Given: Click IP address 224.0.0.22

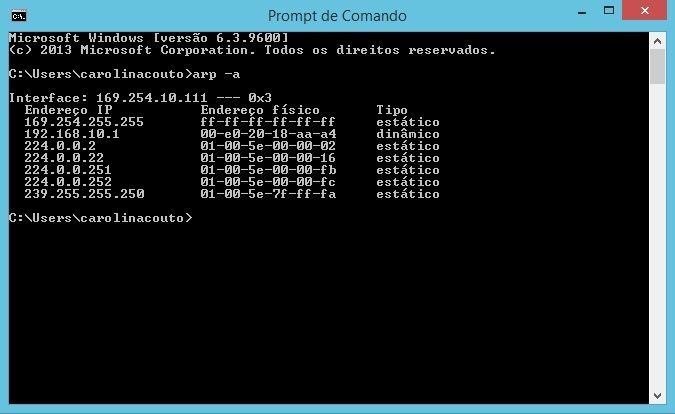Looking at the screenshot, I should click(x=64, y=158).
